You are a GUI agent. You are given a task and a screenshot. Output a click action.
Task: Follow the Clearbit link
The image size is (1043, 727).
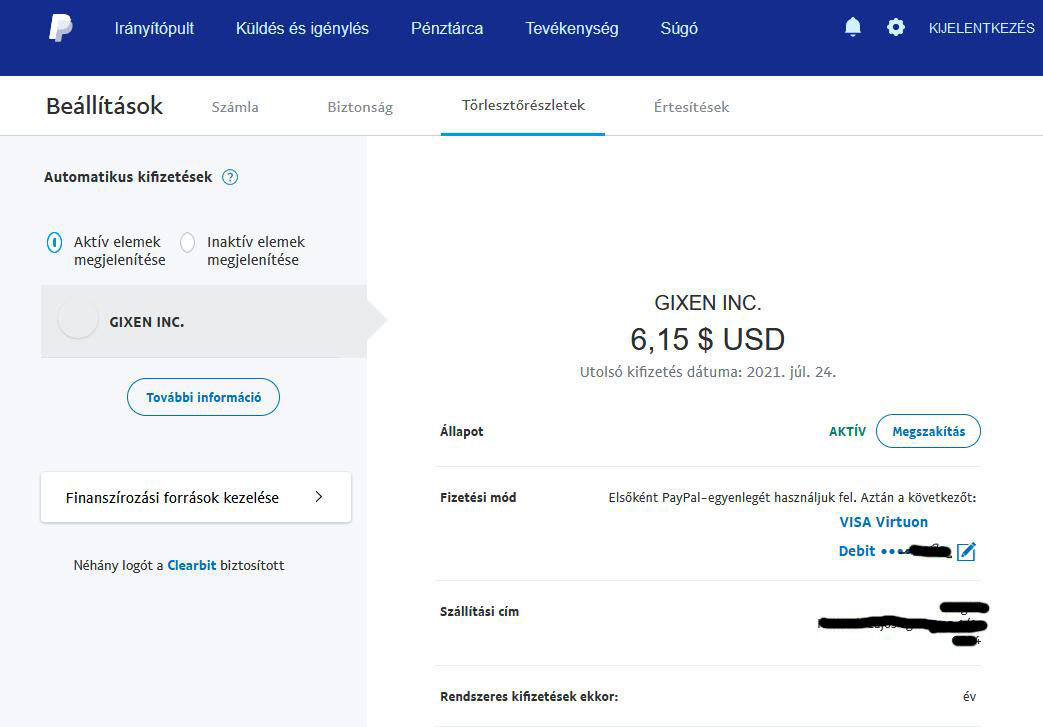192,566
